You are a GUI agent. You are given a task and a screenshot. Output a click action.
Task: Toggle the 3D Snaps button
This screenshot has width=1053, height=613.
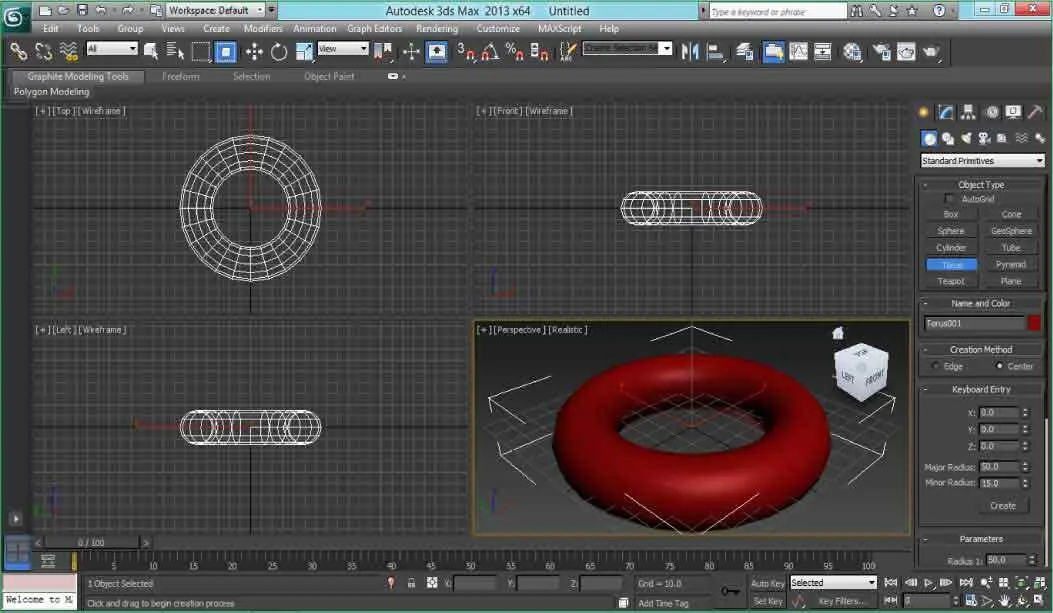(x=465, y=51)
